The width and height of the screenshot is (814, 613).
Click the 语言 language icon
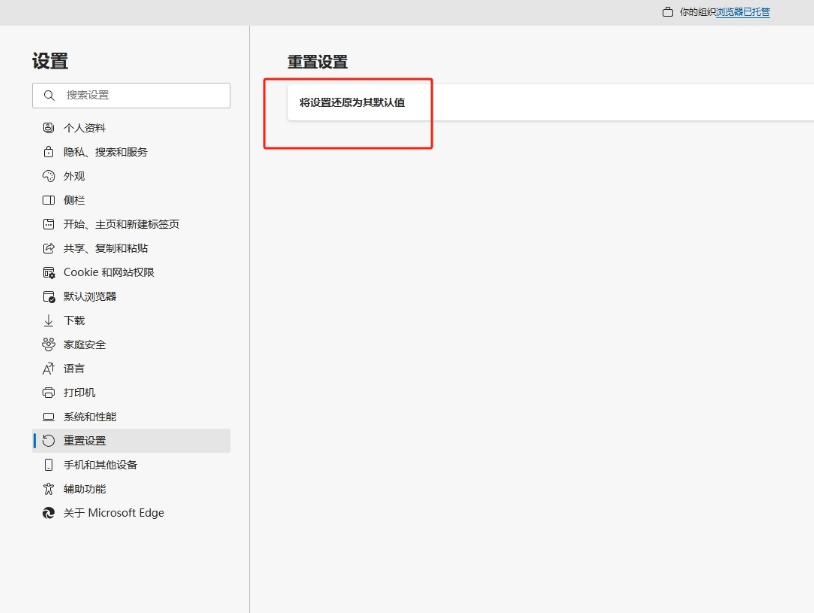click(48, 369)
